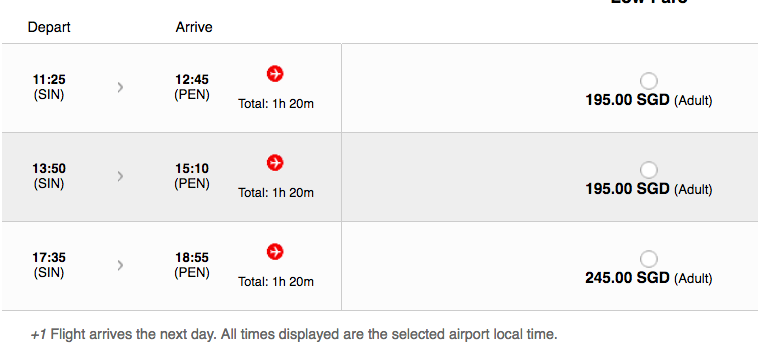Click the chevron arrow in the 13:50 flight row

pos(120,176)
